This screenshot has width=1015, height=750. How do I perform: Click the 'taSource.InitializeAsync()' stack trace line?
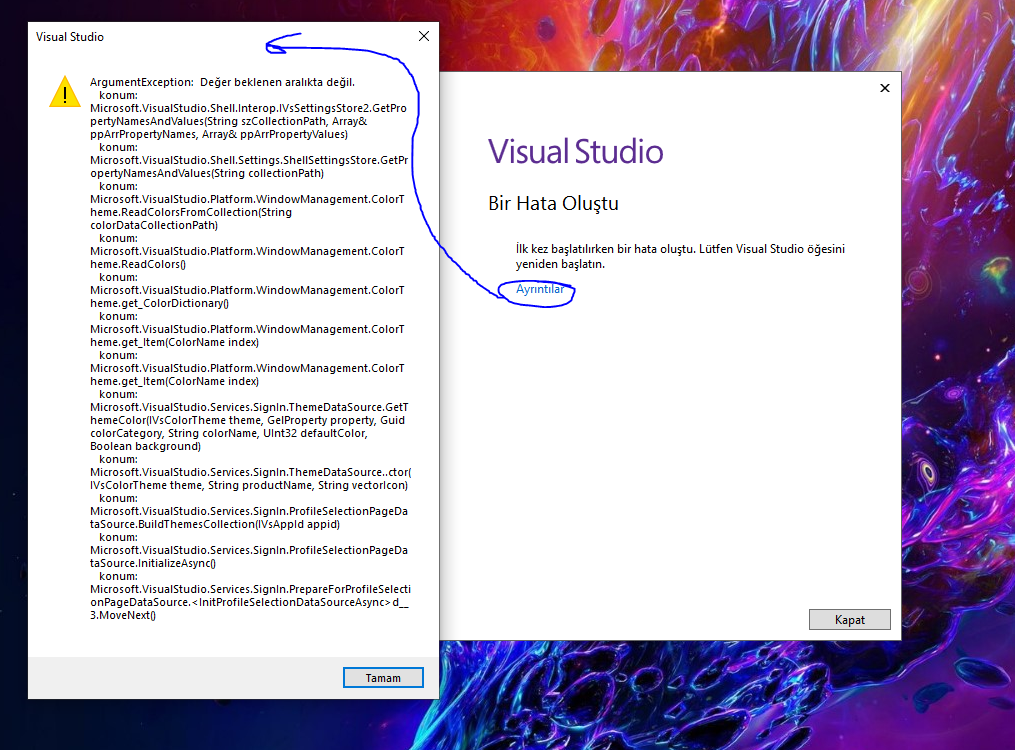153,563
